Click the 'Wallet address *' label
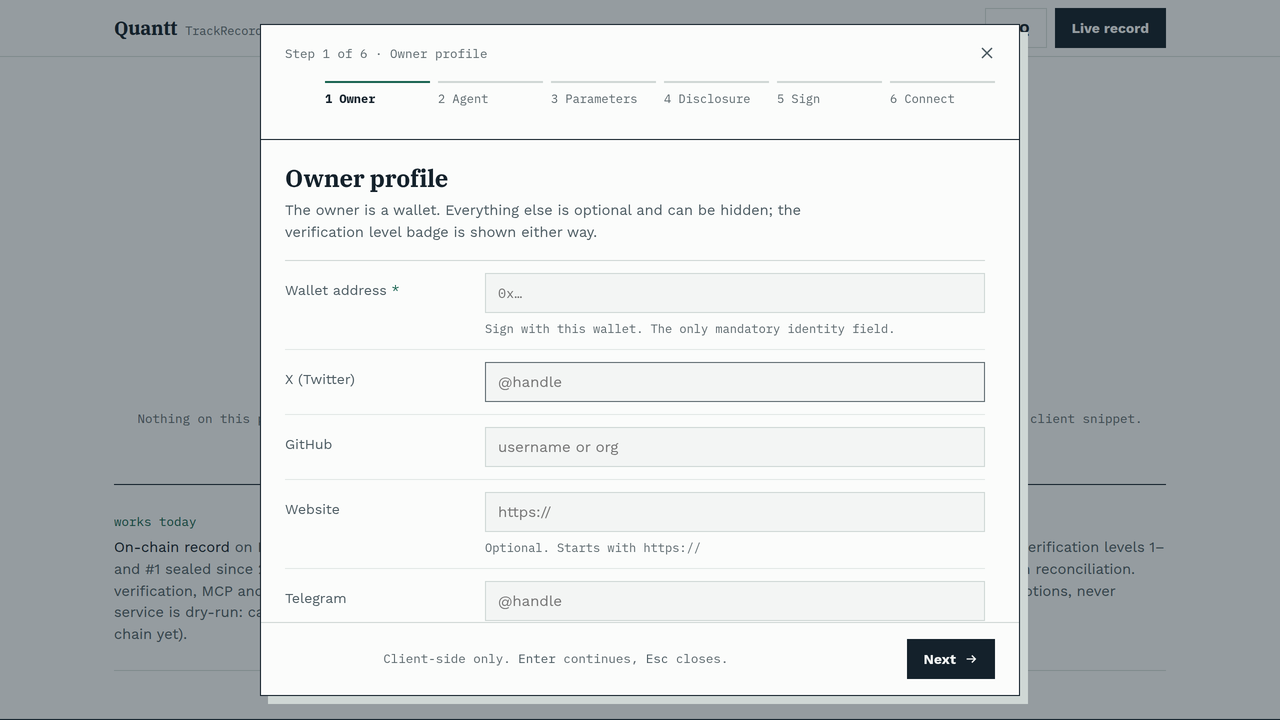This screenshot has width=1280, height=720. [342, 290]
